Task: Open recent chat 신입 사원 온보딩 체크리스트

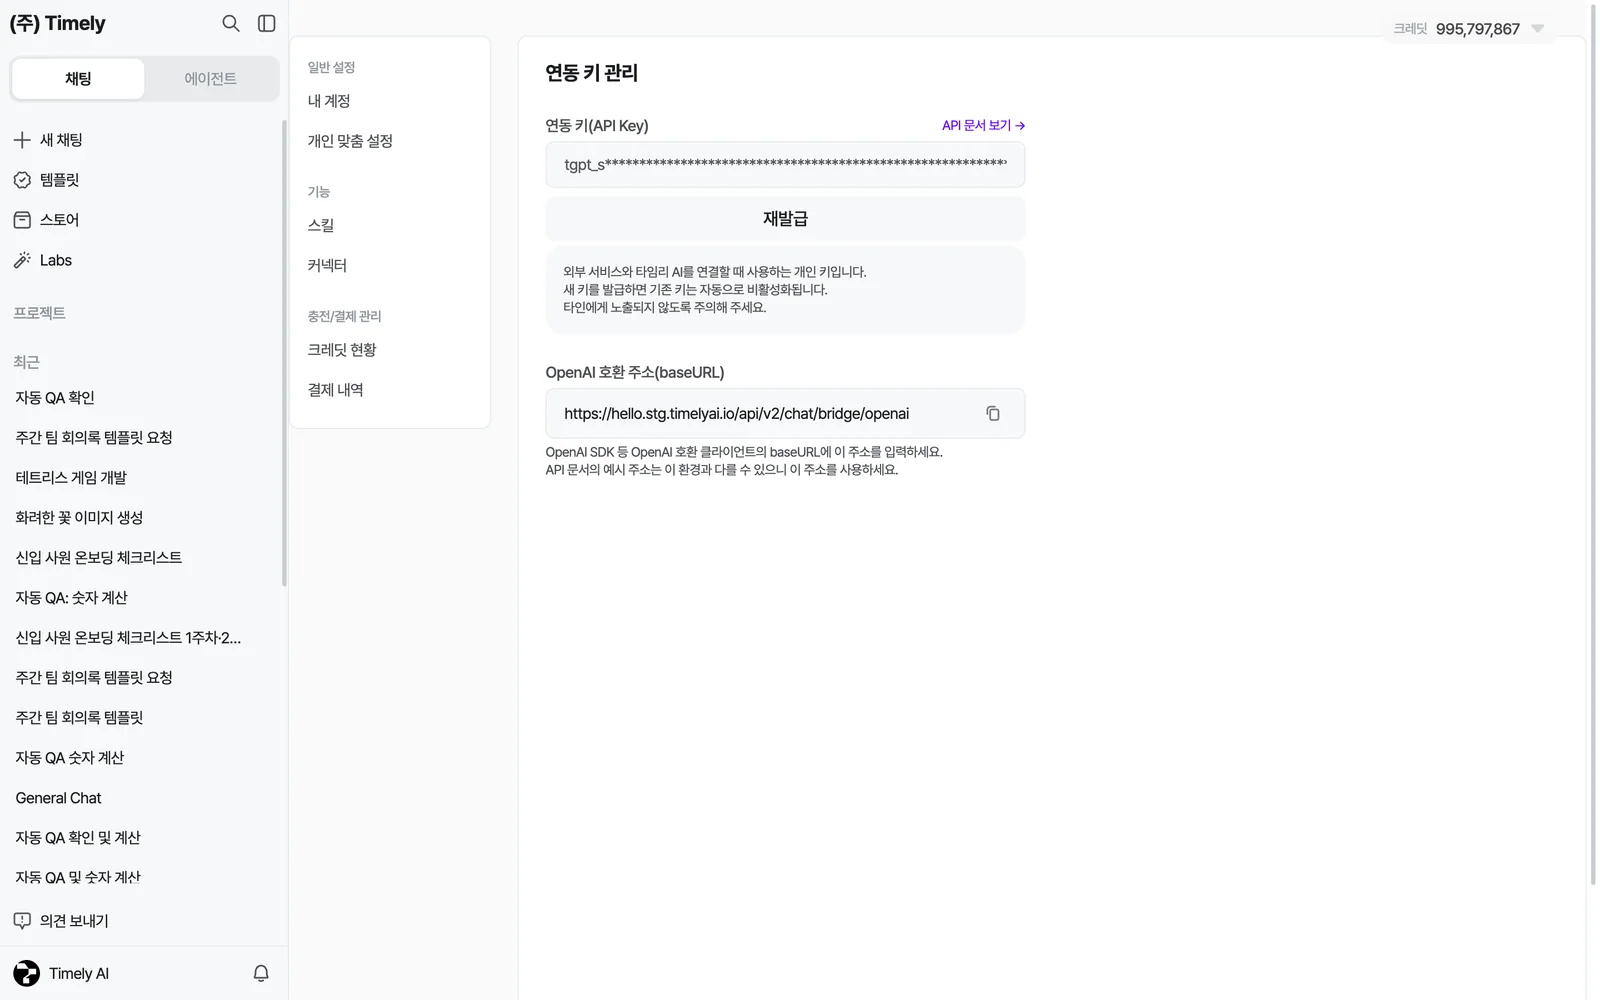Action: [x=99, y=558]
